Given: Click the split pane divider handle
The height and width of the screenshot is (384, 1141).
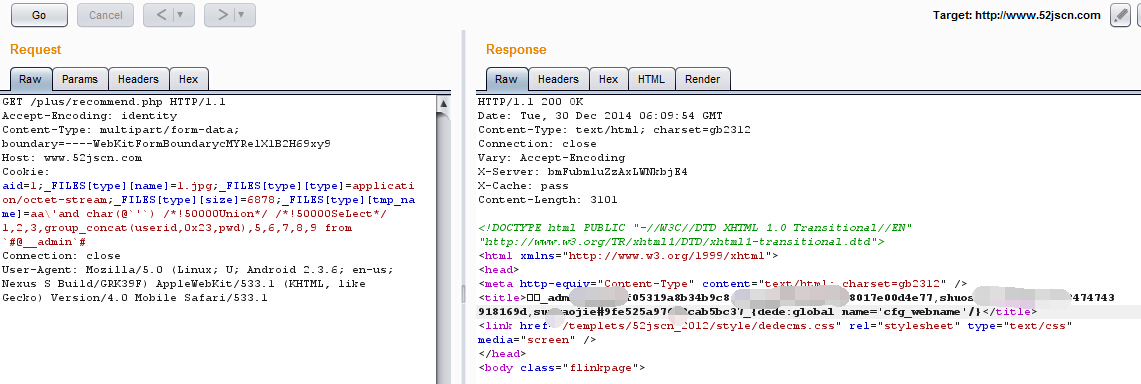Looking at the screenshot, I should pos(464,295).
